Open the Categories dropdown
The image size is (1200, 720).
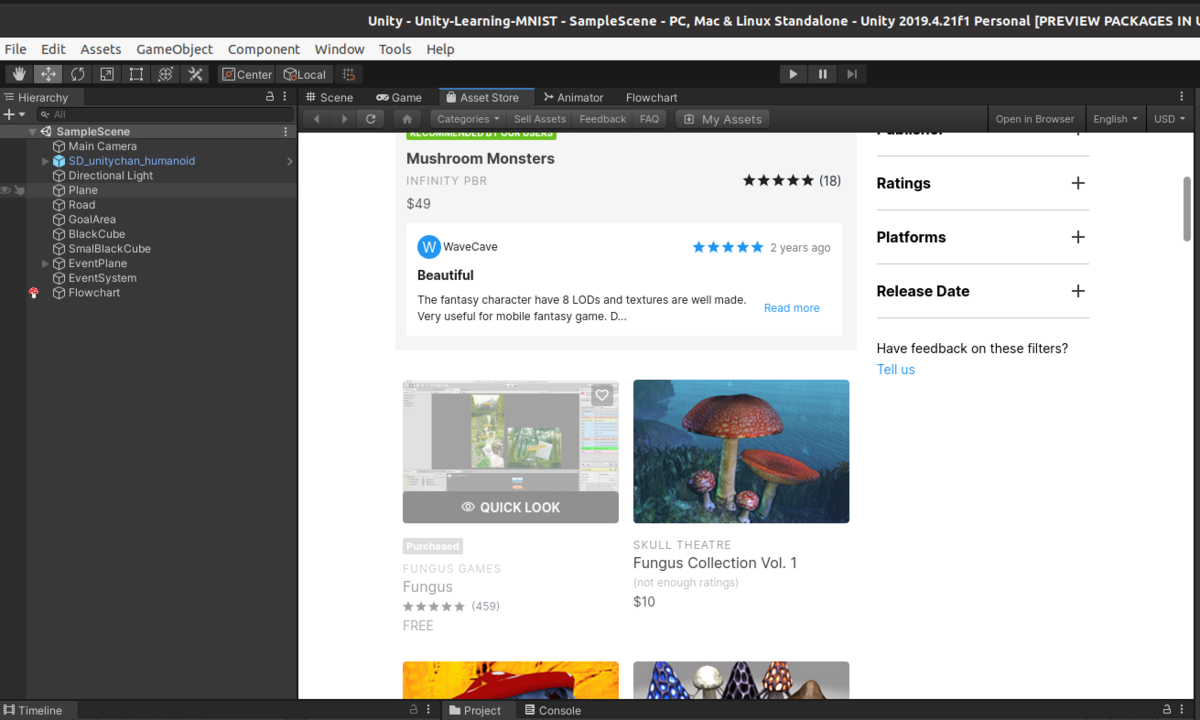click(x=468, y=119)
